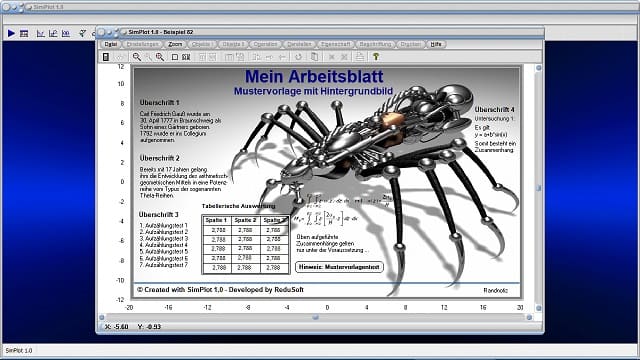The height and width of the screenshot is (360, 640).
Task: Click 'SimPlot 1.0' in the bottom status bar
Action: 19,351
